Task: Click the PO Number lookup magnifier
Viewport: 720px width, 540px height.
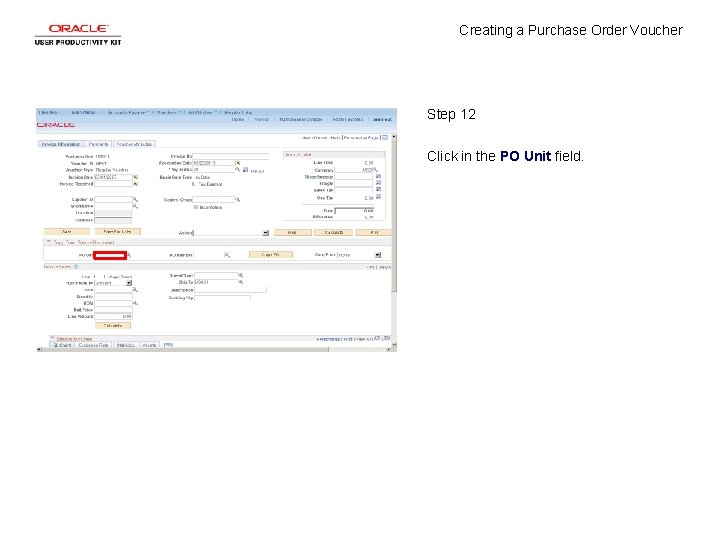Action: (227, 255)
